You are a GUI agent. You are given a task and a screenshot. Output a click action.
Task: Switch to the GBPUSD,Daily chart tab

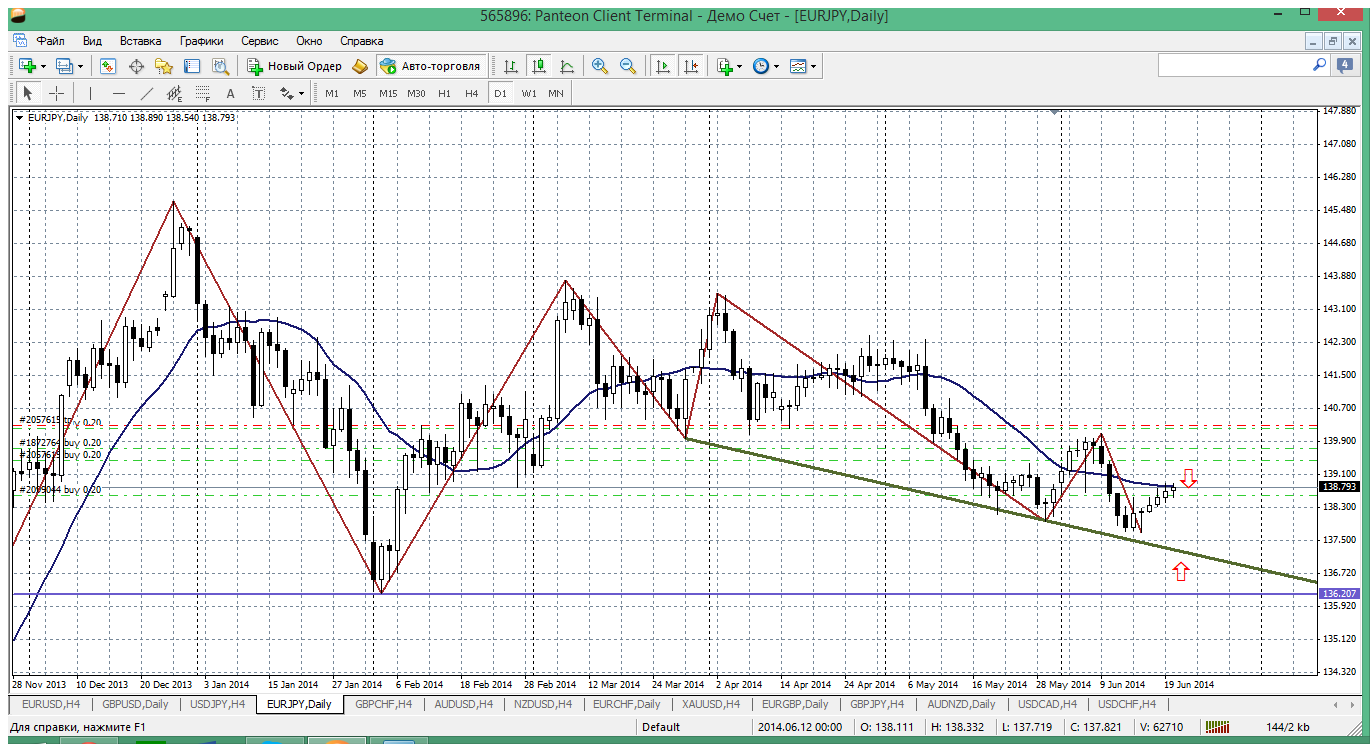(135, 704)
